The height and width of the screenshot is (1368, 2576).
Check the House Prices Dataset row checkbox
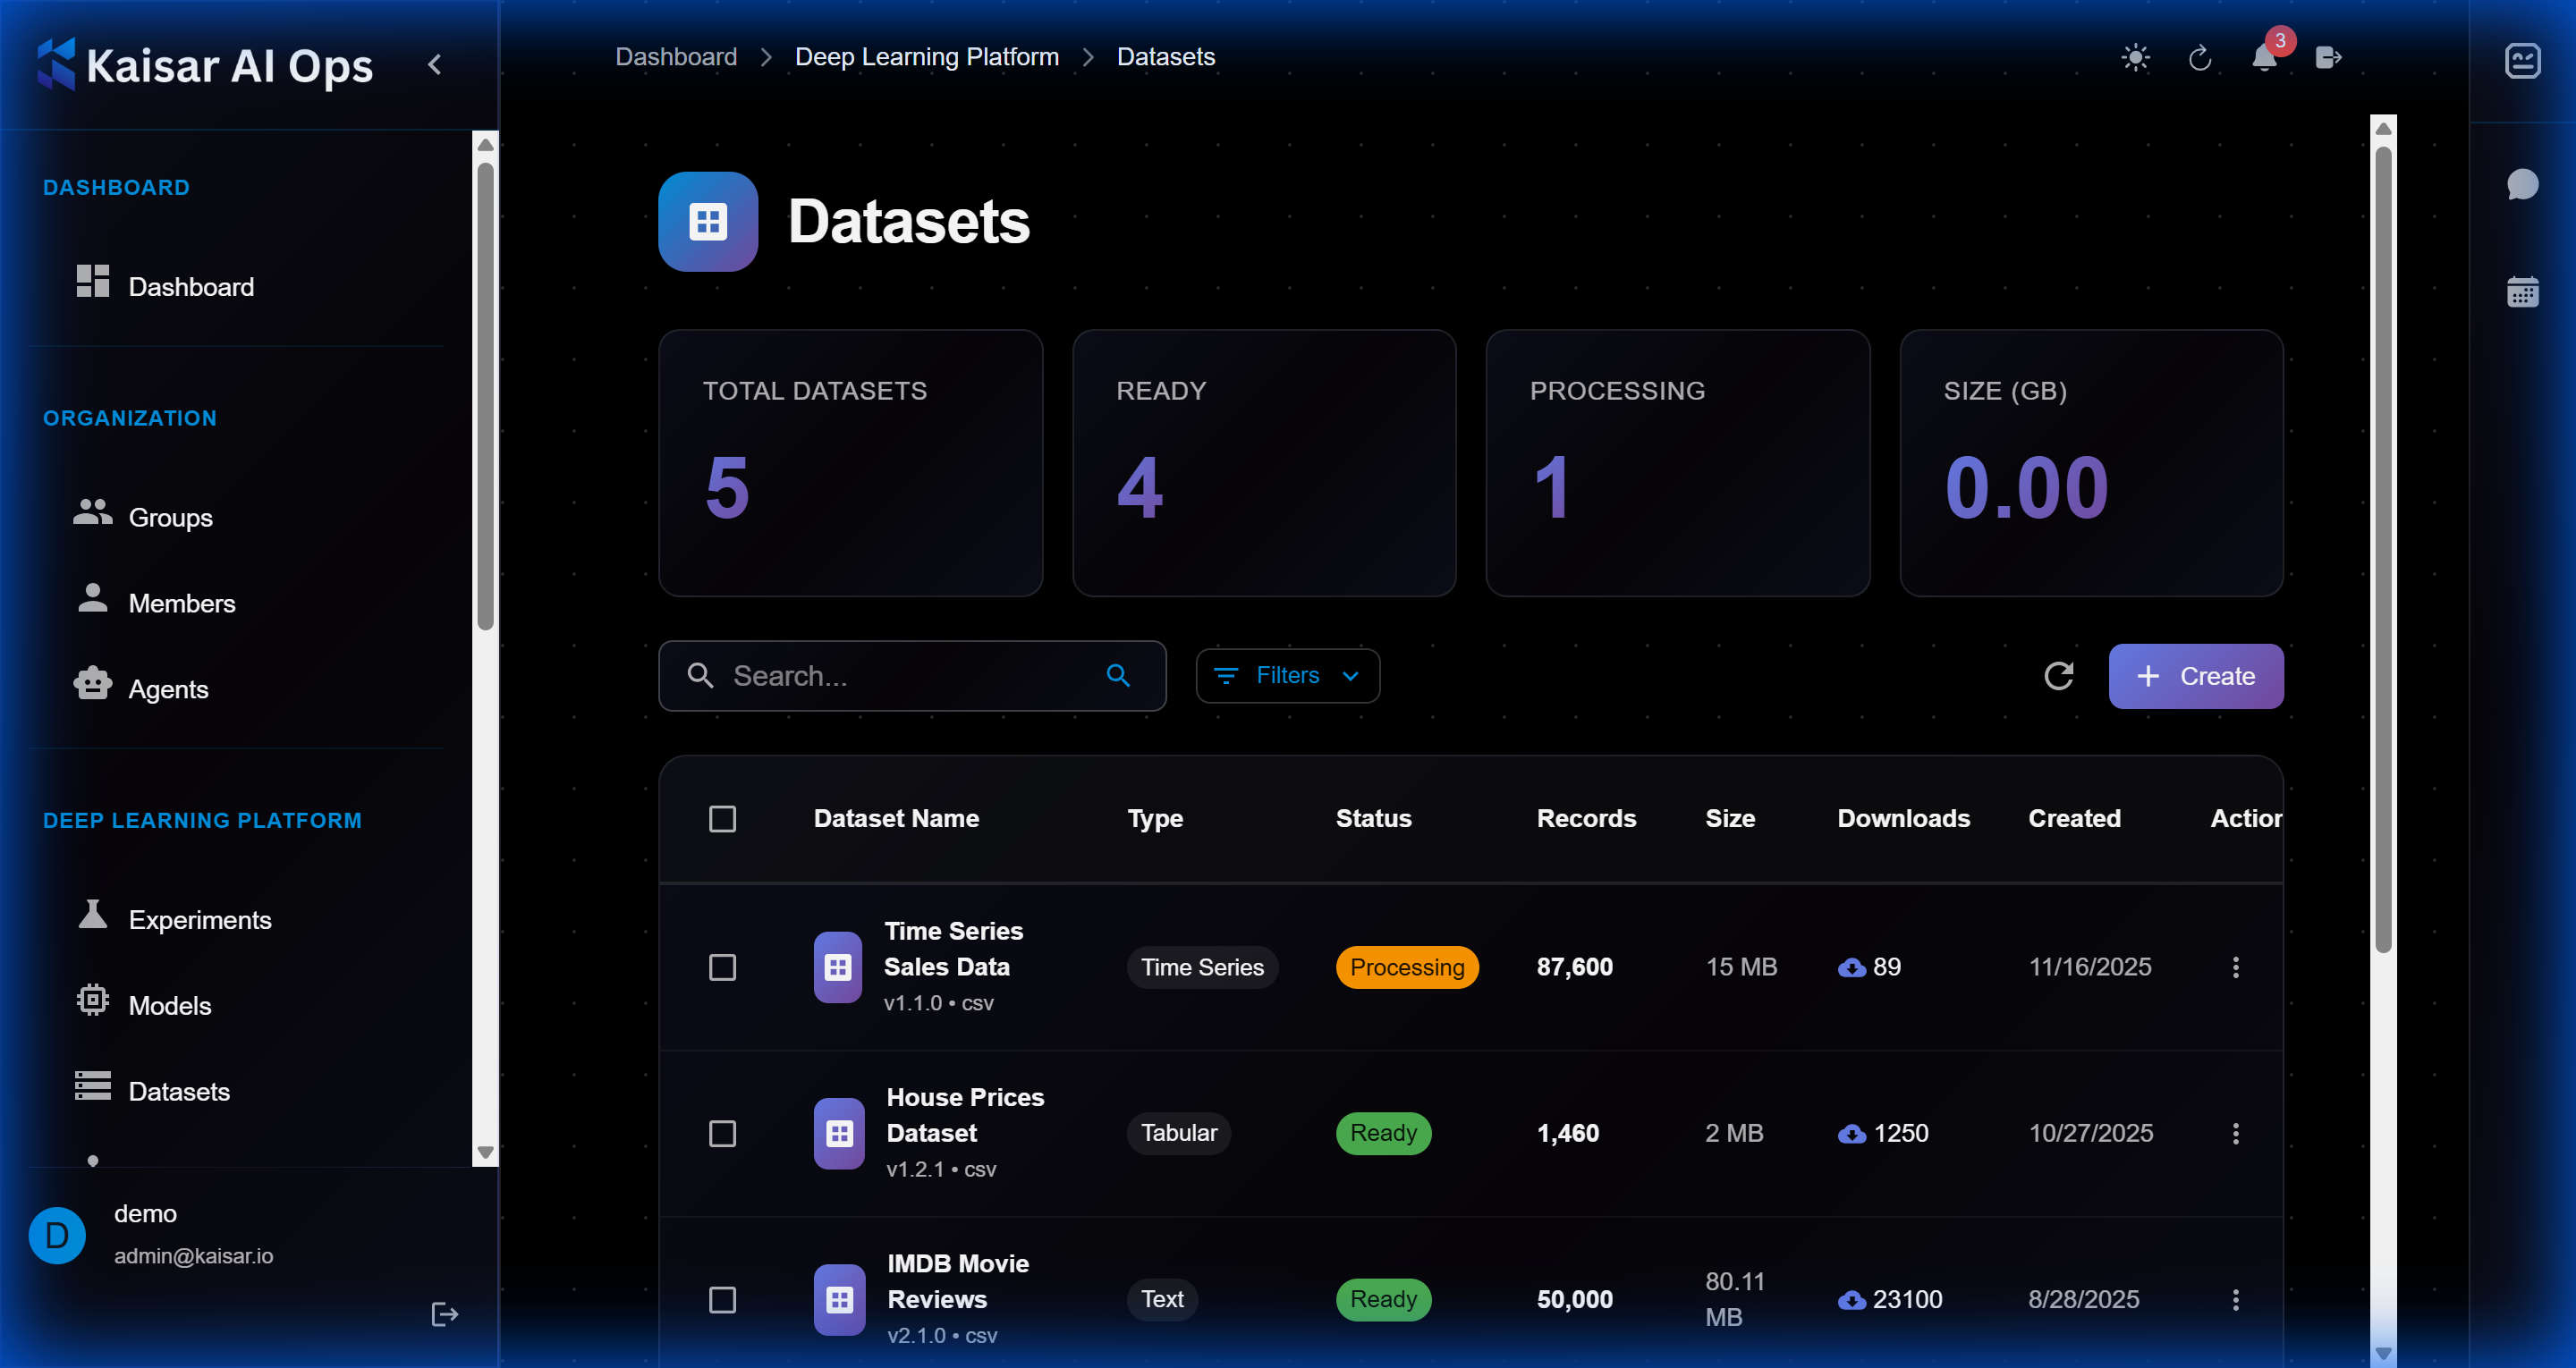[723, 1133]
